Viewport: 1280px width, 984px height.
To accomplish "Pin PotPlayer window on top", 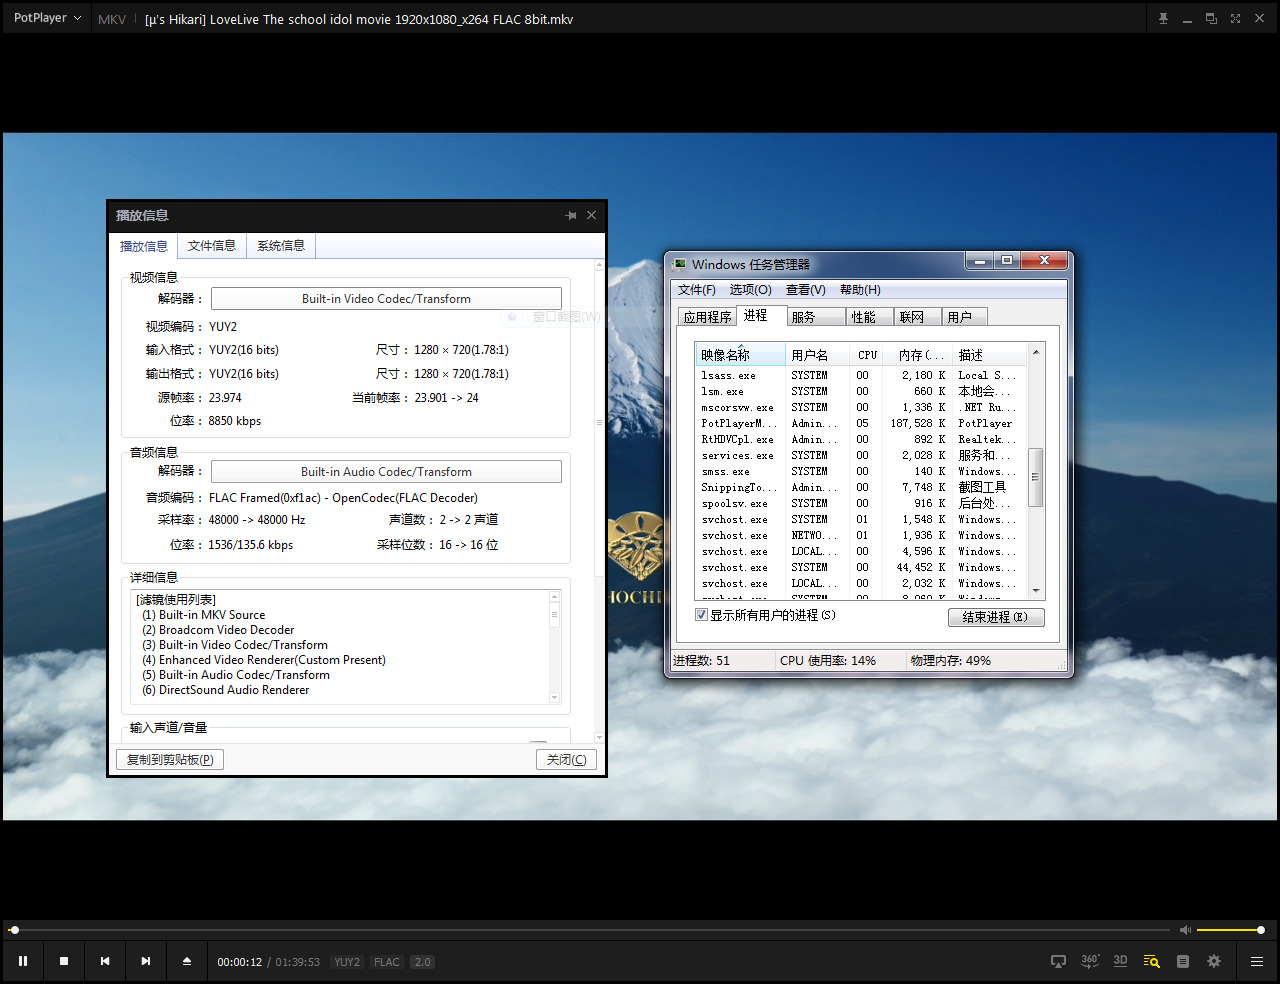I will (1163, 18).
